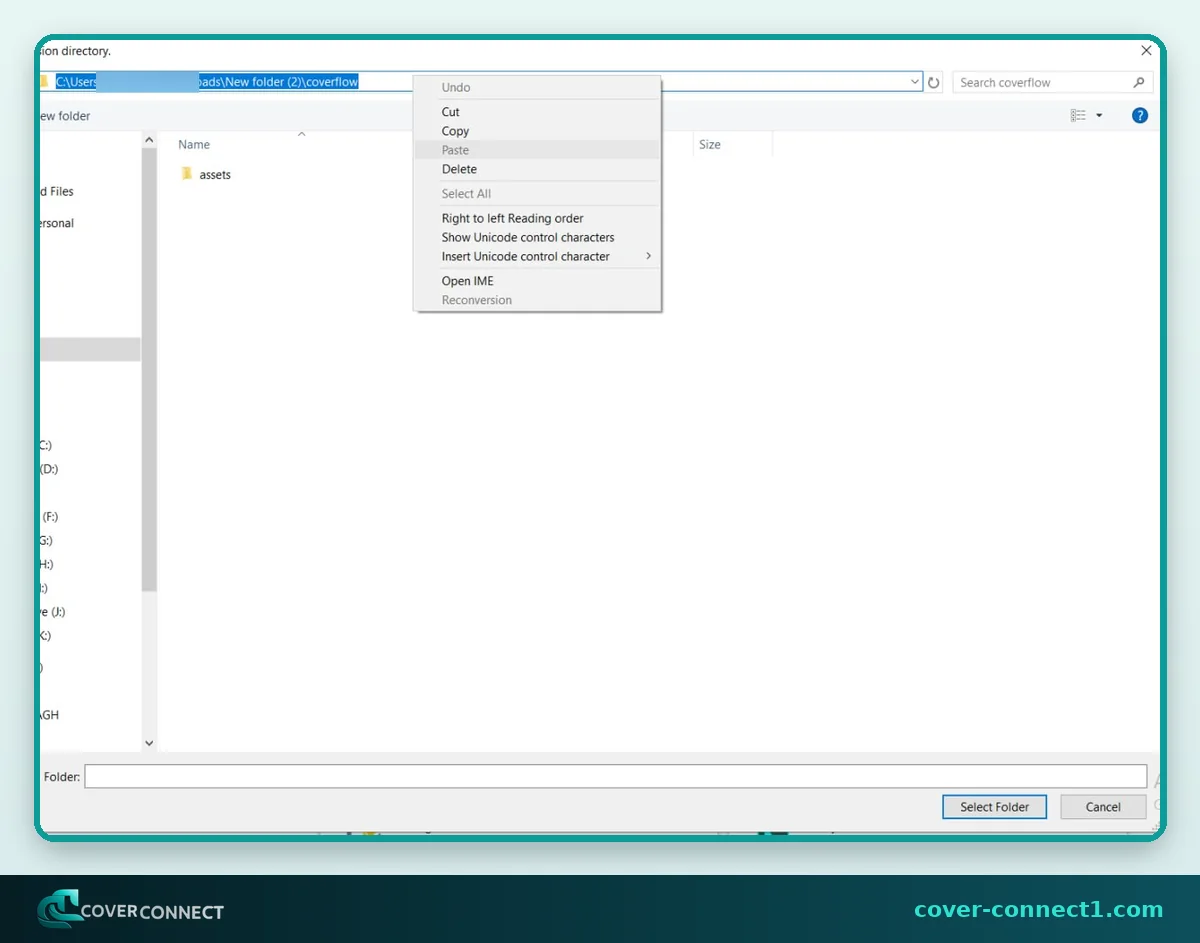Click the highlighted path in the address bar
This screenshot has height=943, width=1200.
(x=207, y=82)
